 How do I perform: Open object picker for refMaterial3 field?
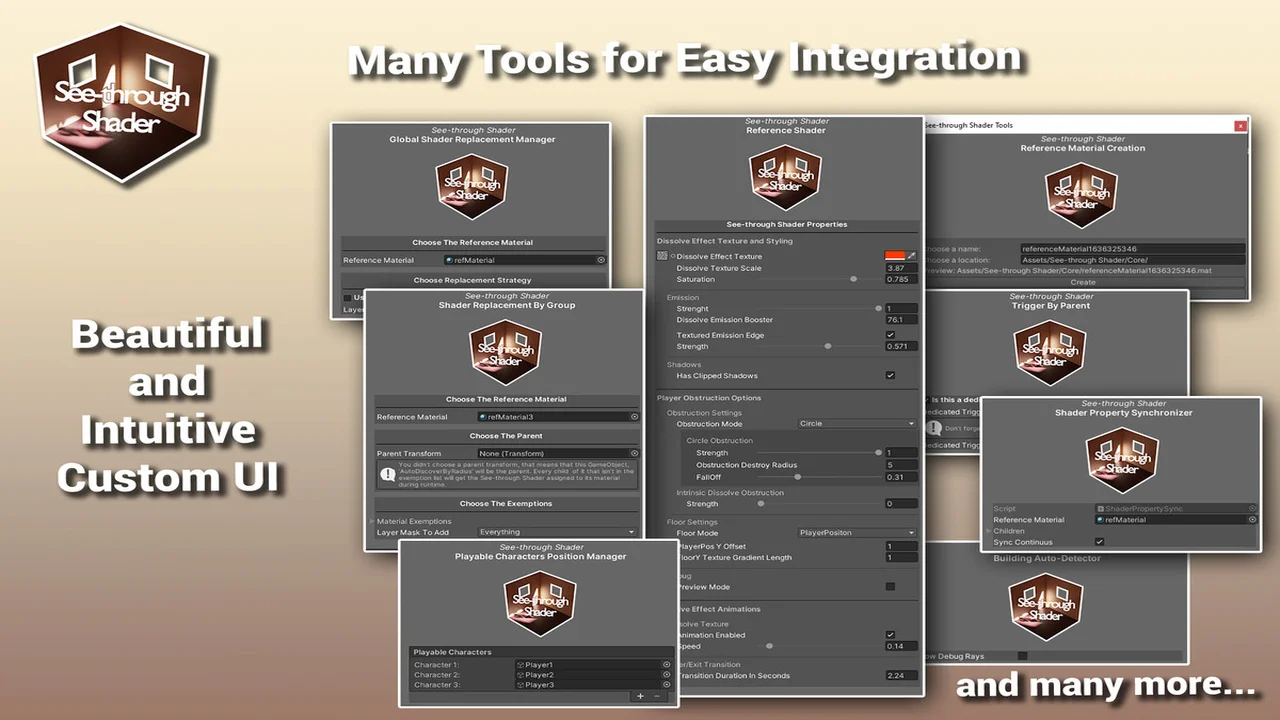tap(634, 417)
